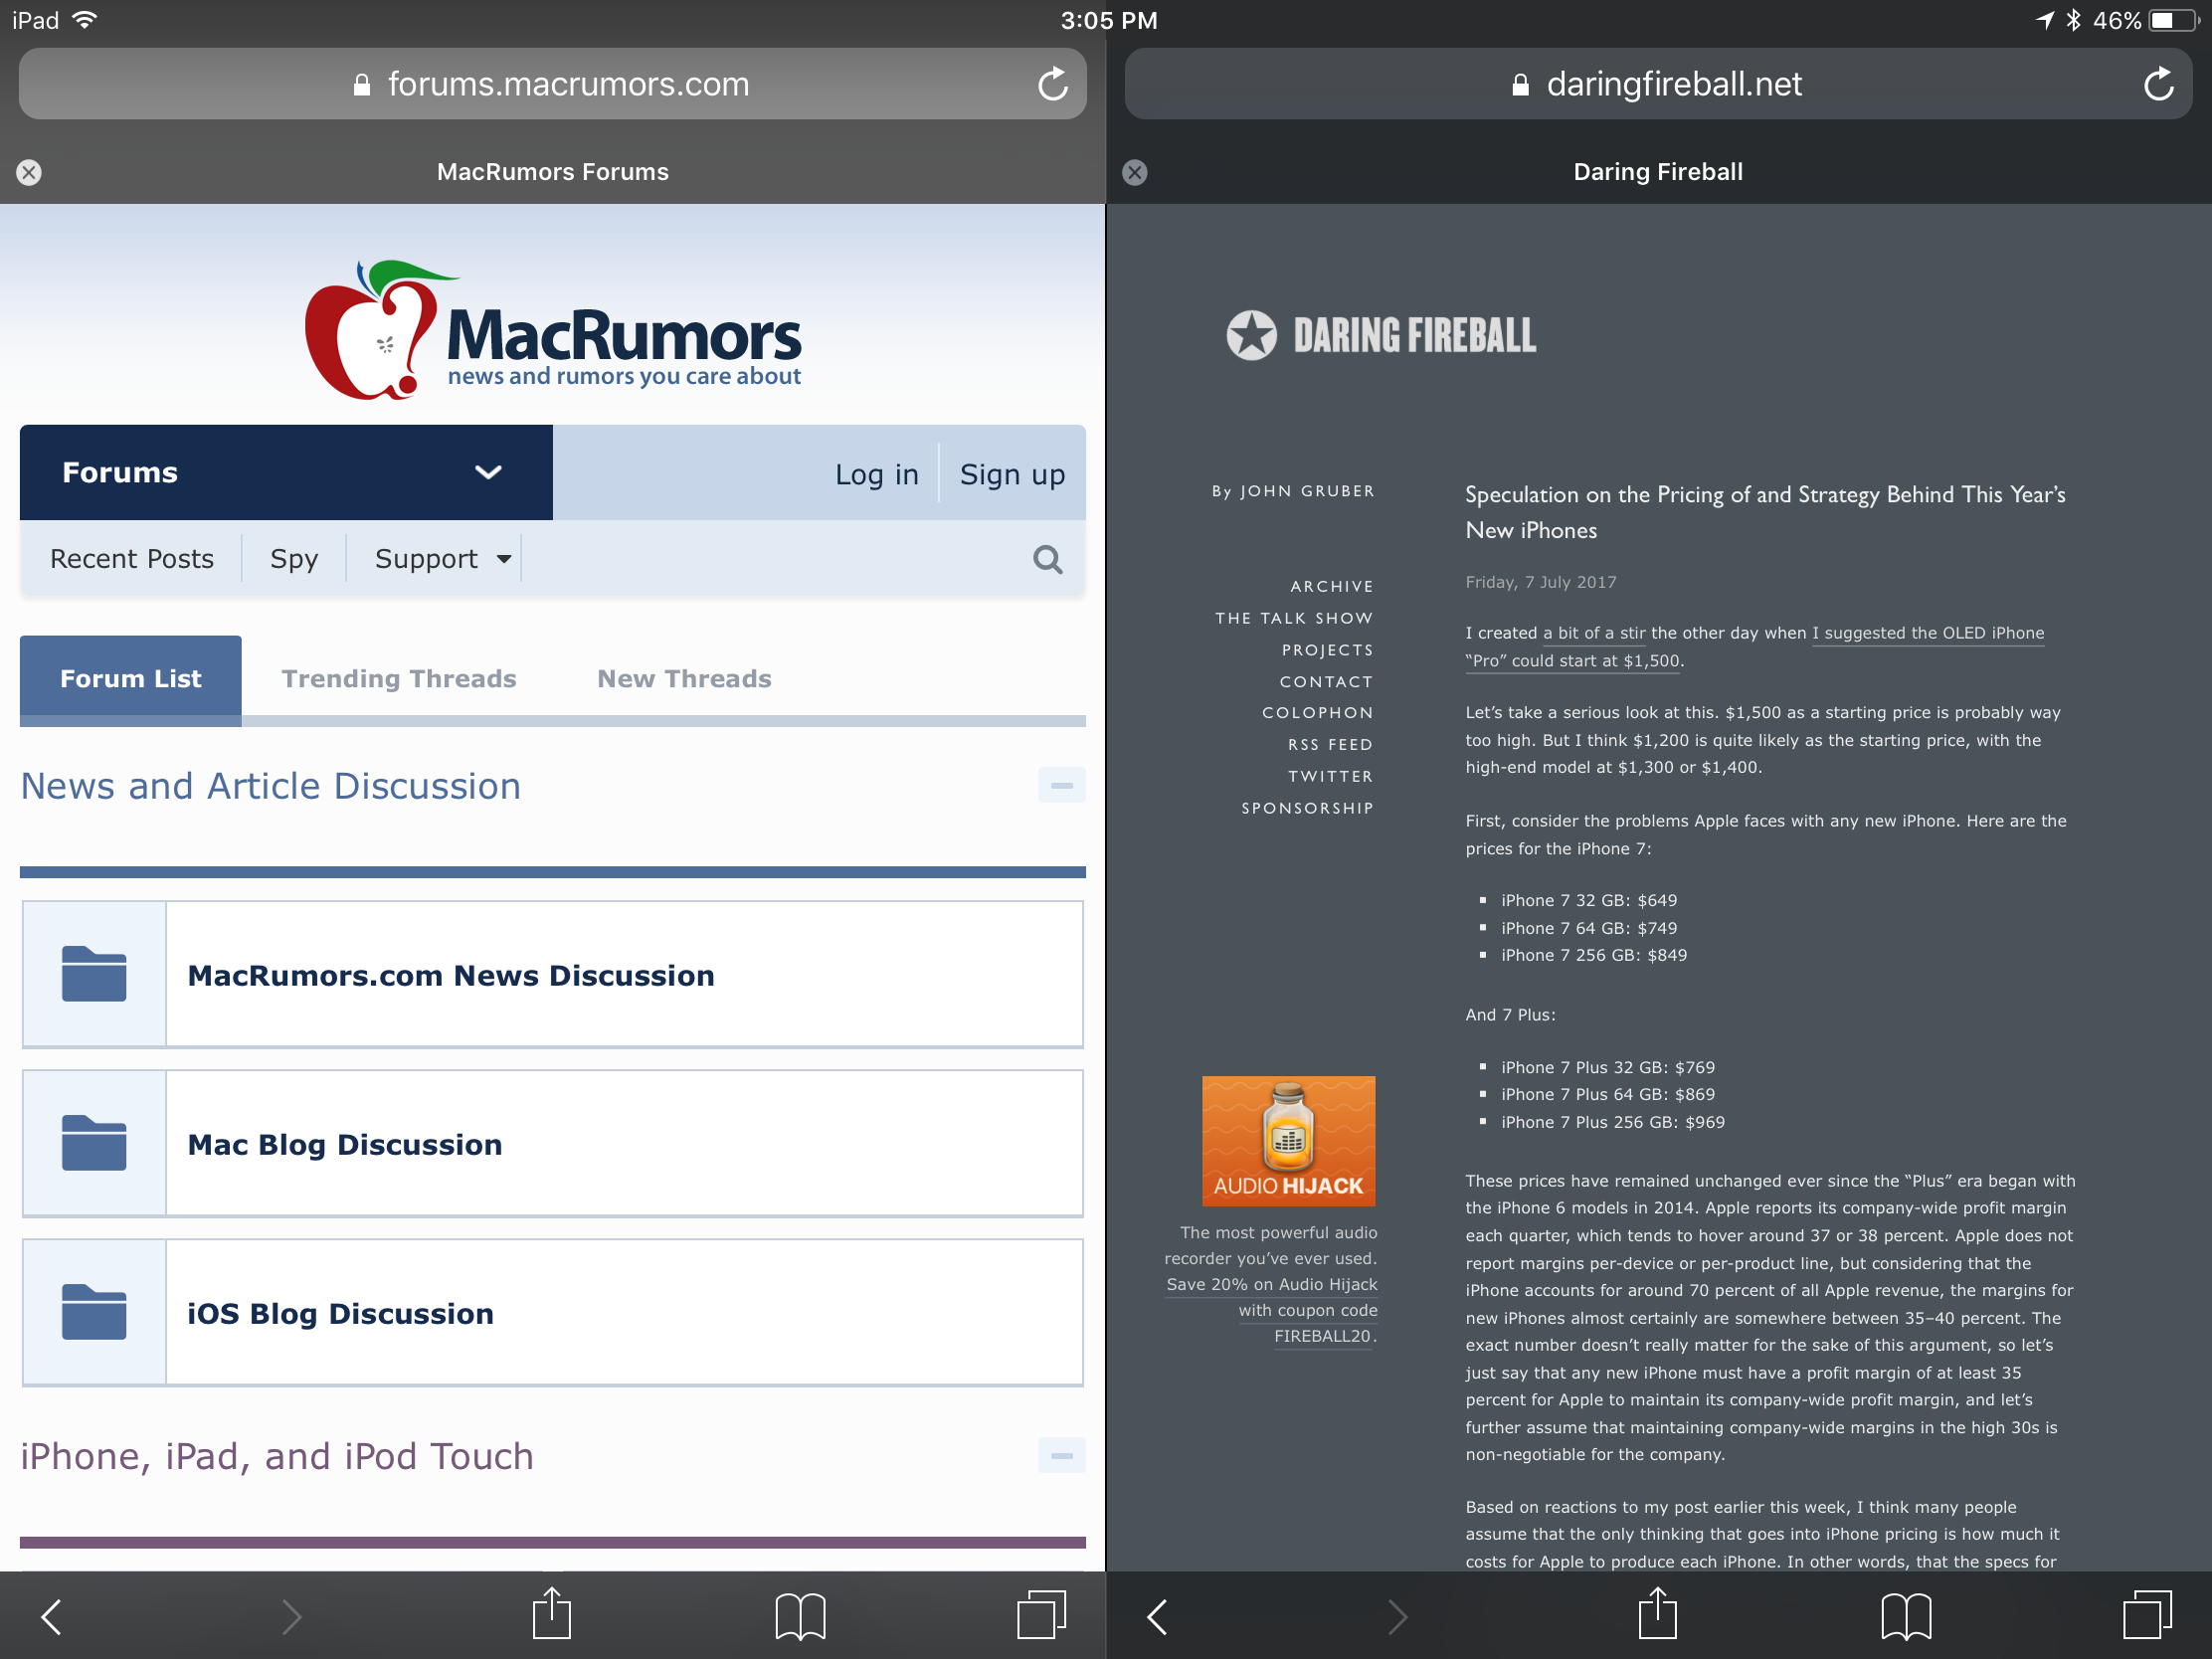Open bookmarks in the MacRumors pane
This screenshot has width=2212, height=1659.
[x=800, y=1616]
